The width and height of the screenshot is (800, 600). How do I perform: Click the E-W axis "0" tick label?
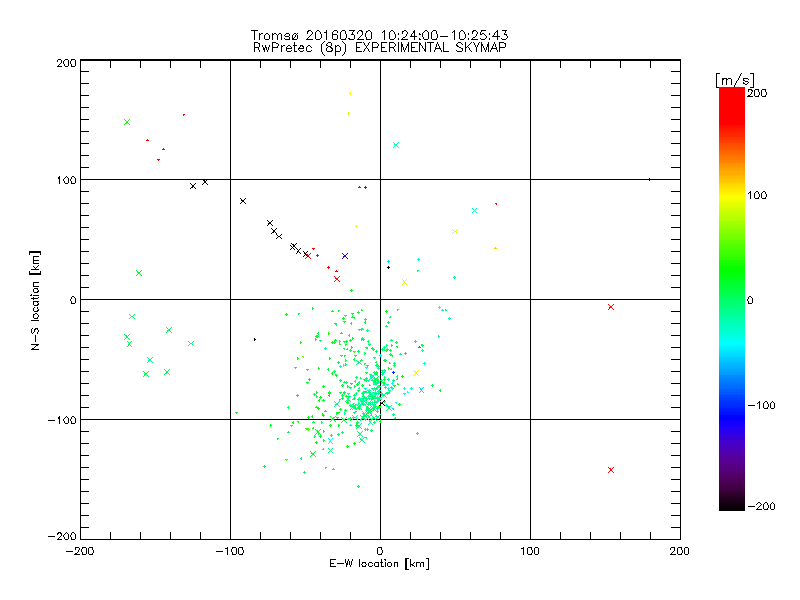(x=380, y=551)
